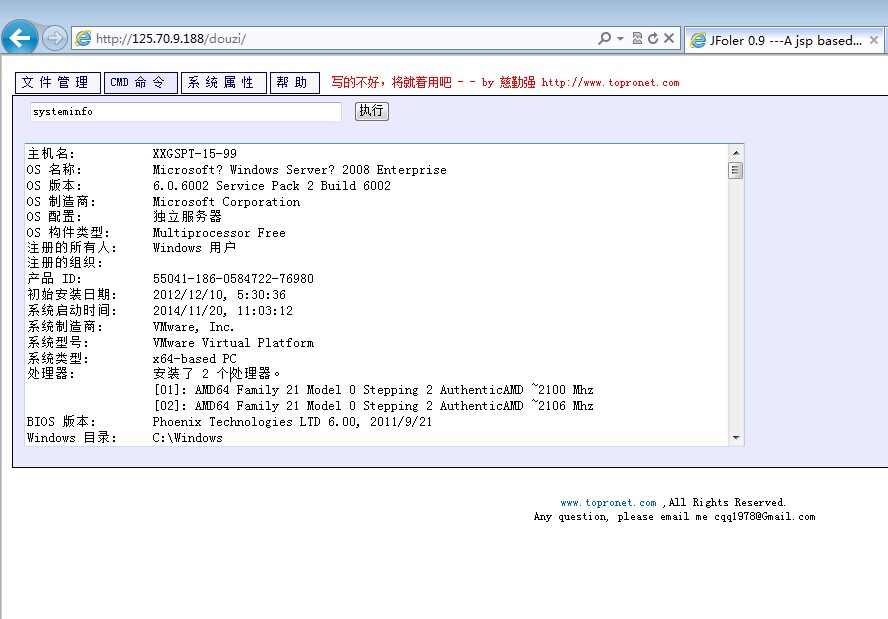Click the host name XXGSPT-15-99
This screenshot has height=619, width=888.
(195, 153)
